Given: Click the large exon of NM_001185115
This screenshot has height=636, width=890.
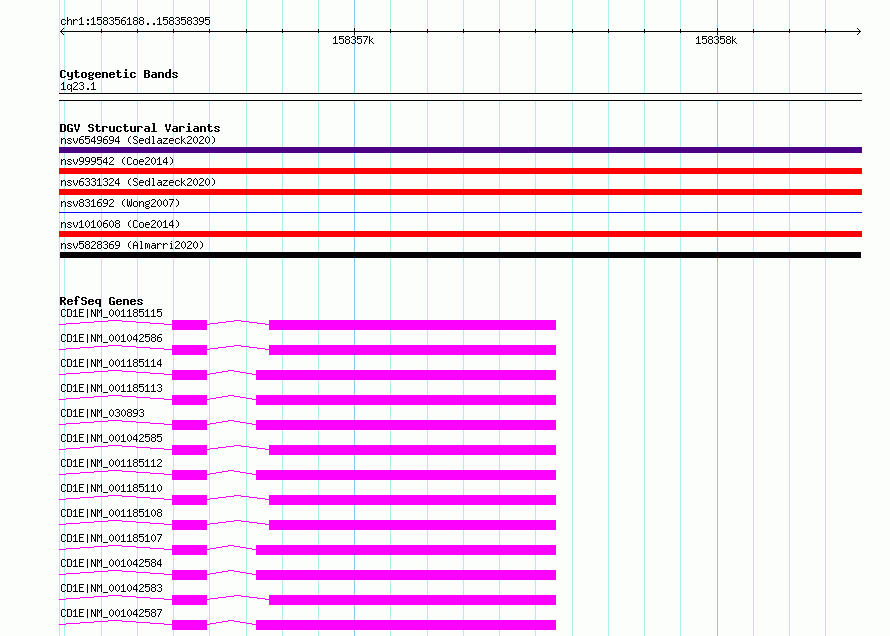Looking at the screenshot, I should [412, 325].
